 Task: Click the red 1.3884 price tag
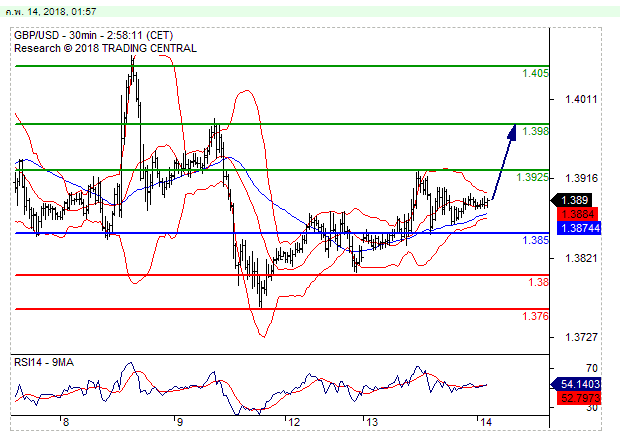pos(578,214)
